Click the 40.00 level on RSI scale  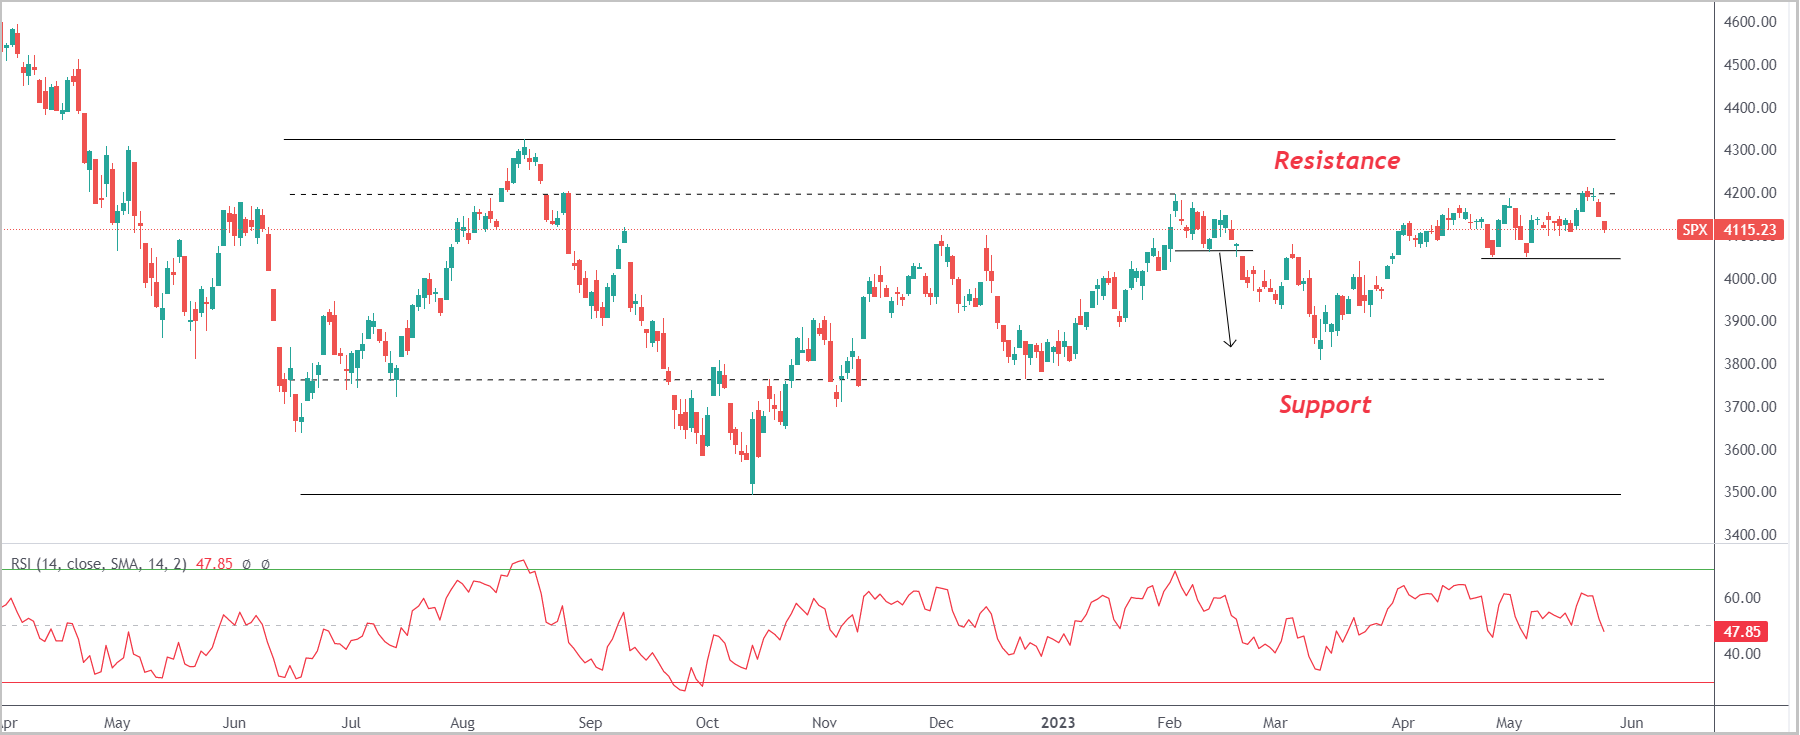click(x=1742, y=654)
